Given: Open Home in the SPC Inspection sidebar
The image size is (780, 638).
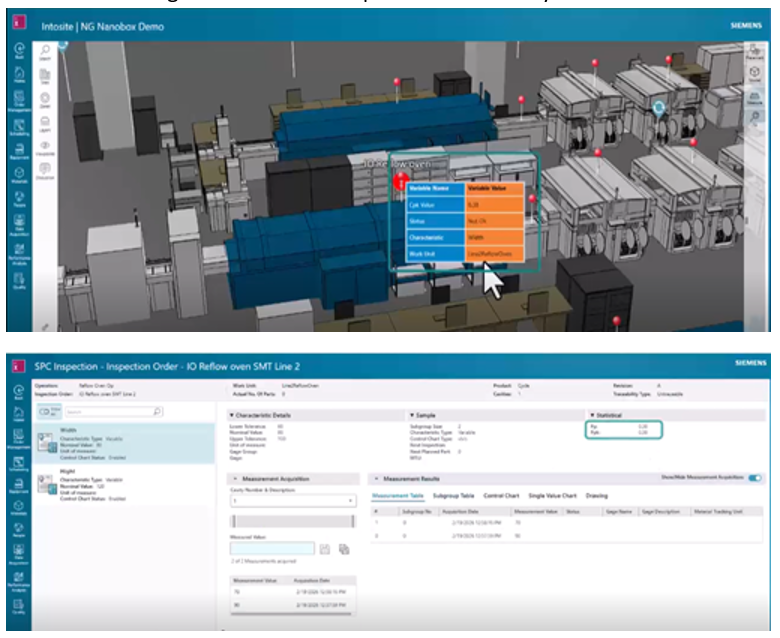Looking at the screenshot, I should click(19, 414).
